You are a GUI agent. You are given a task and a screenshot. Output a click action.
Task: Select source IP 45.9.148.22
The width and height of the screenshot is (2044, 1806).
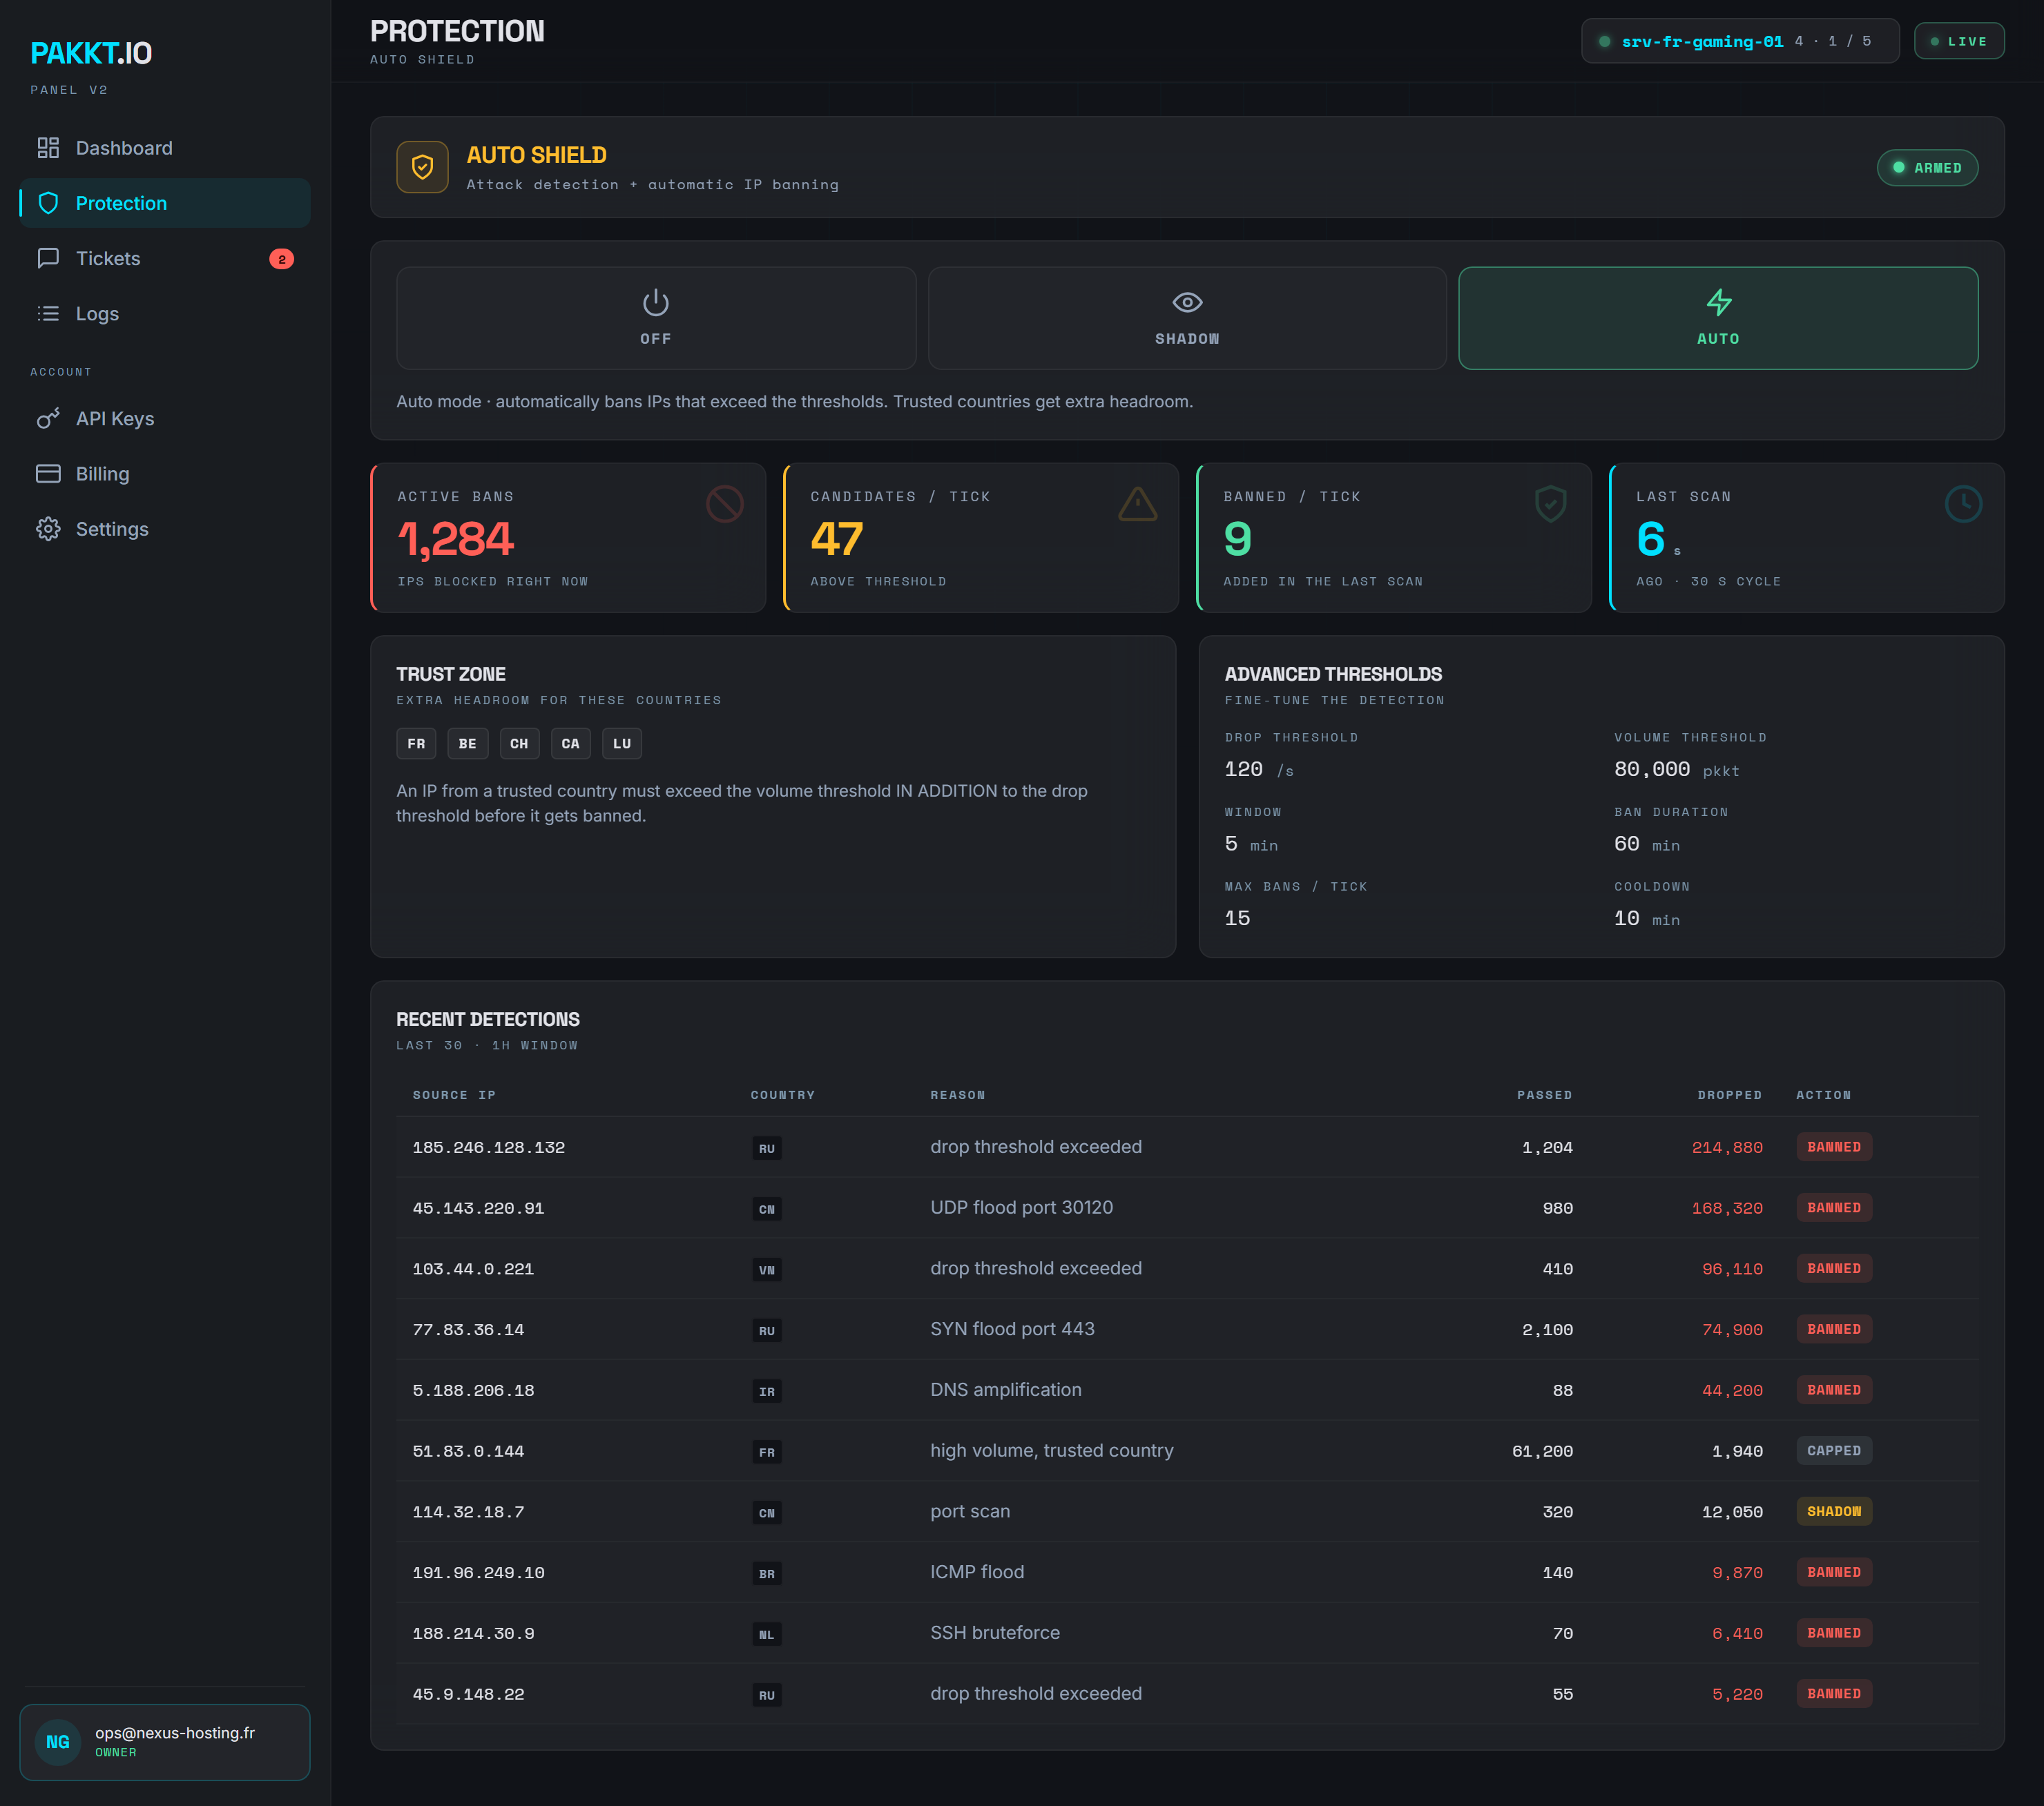click(468, 1694)
